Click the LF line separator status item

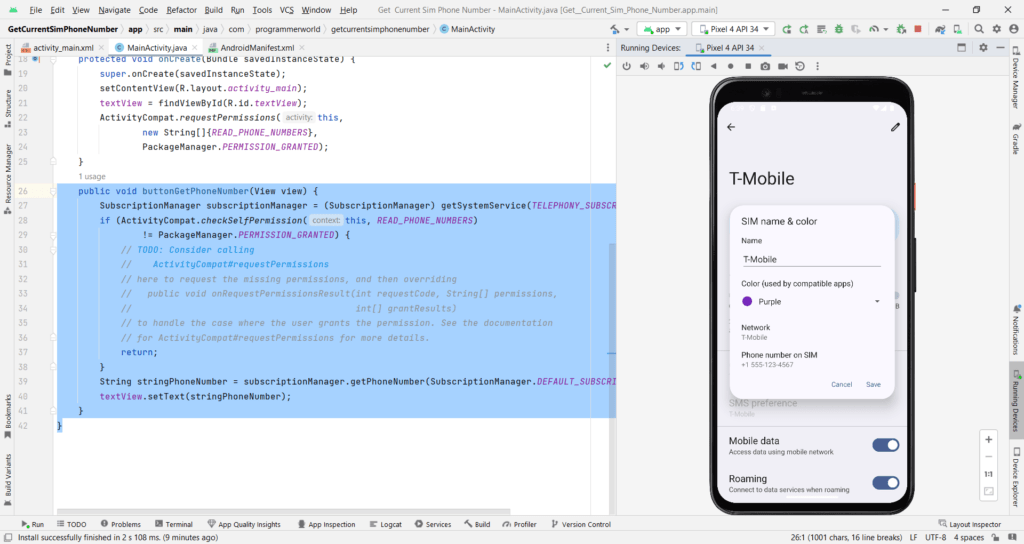coord(914,537)
